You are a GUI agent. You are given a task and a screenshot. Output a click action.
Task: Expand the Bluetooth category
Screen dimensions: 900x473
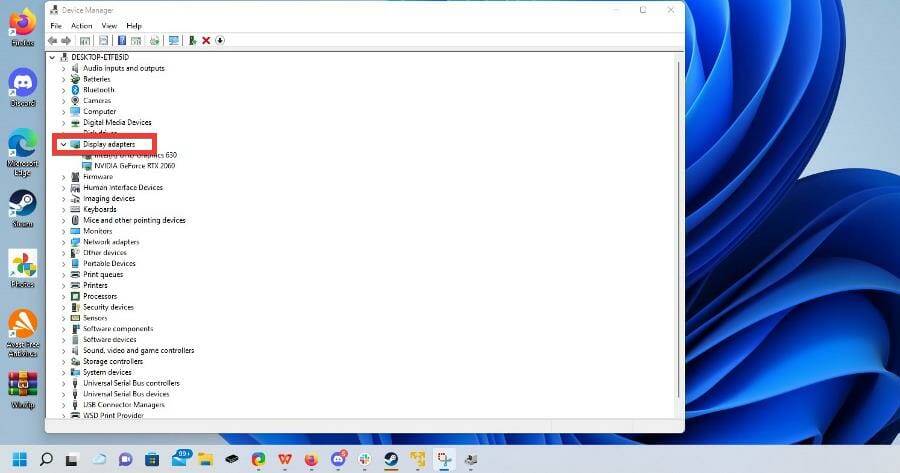[x=64, y=90]
